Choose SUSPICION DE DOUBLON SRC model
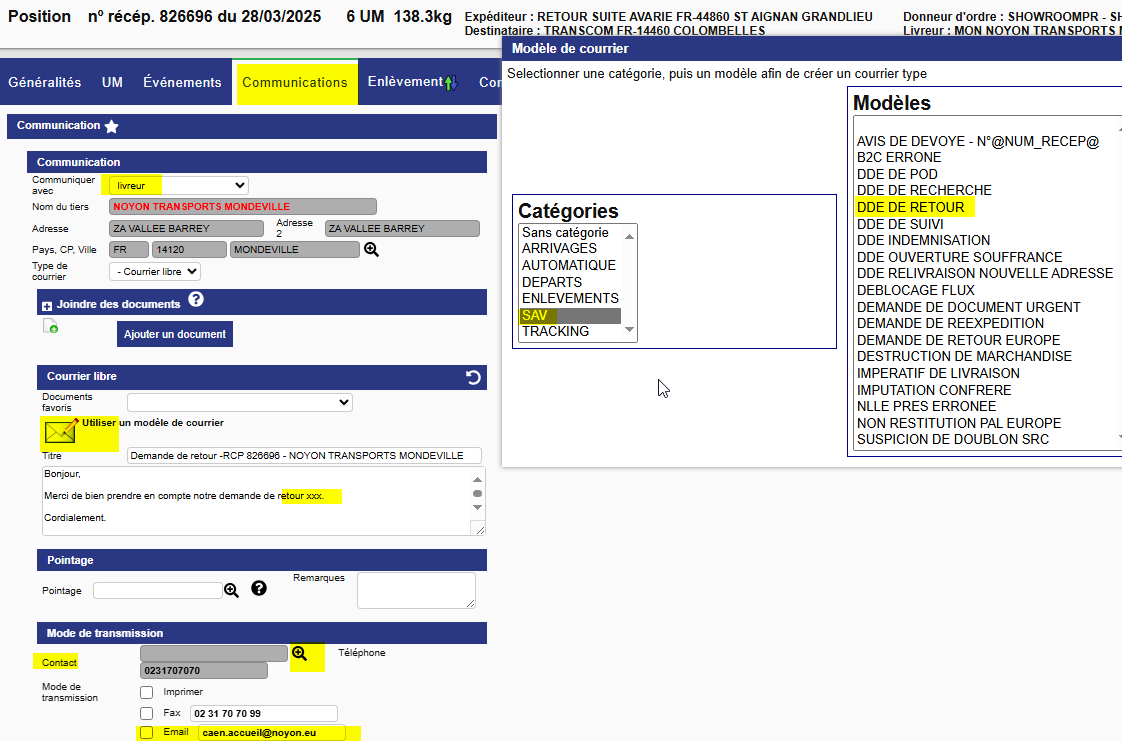The image size is (1122, 741). point(953,439)
